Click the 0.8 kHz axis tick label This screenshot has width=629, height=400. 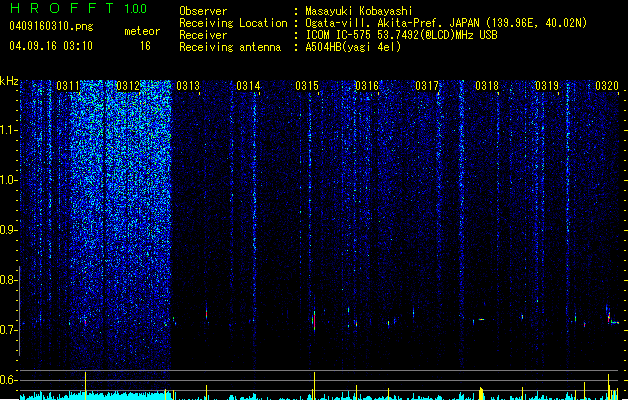pyautogui.click(x=8, y=280)
